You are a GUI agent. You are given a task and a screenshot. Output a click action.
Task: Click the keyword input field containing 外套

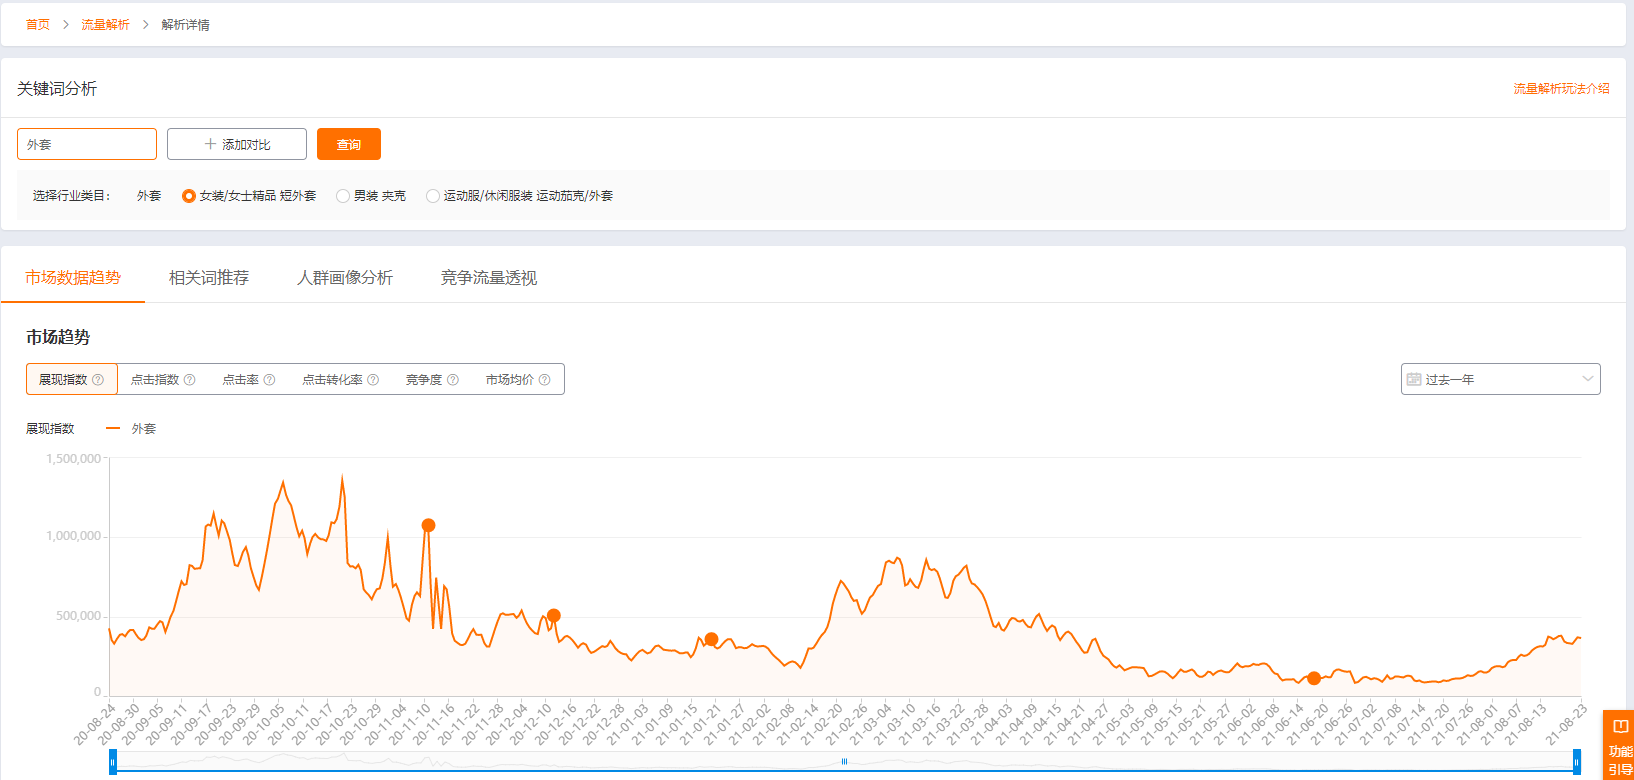(x=87, y=144)
